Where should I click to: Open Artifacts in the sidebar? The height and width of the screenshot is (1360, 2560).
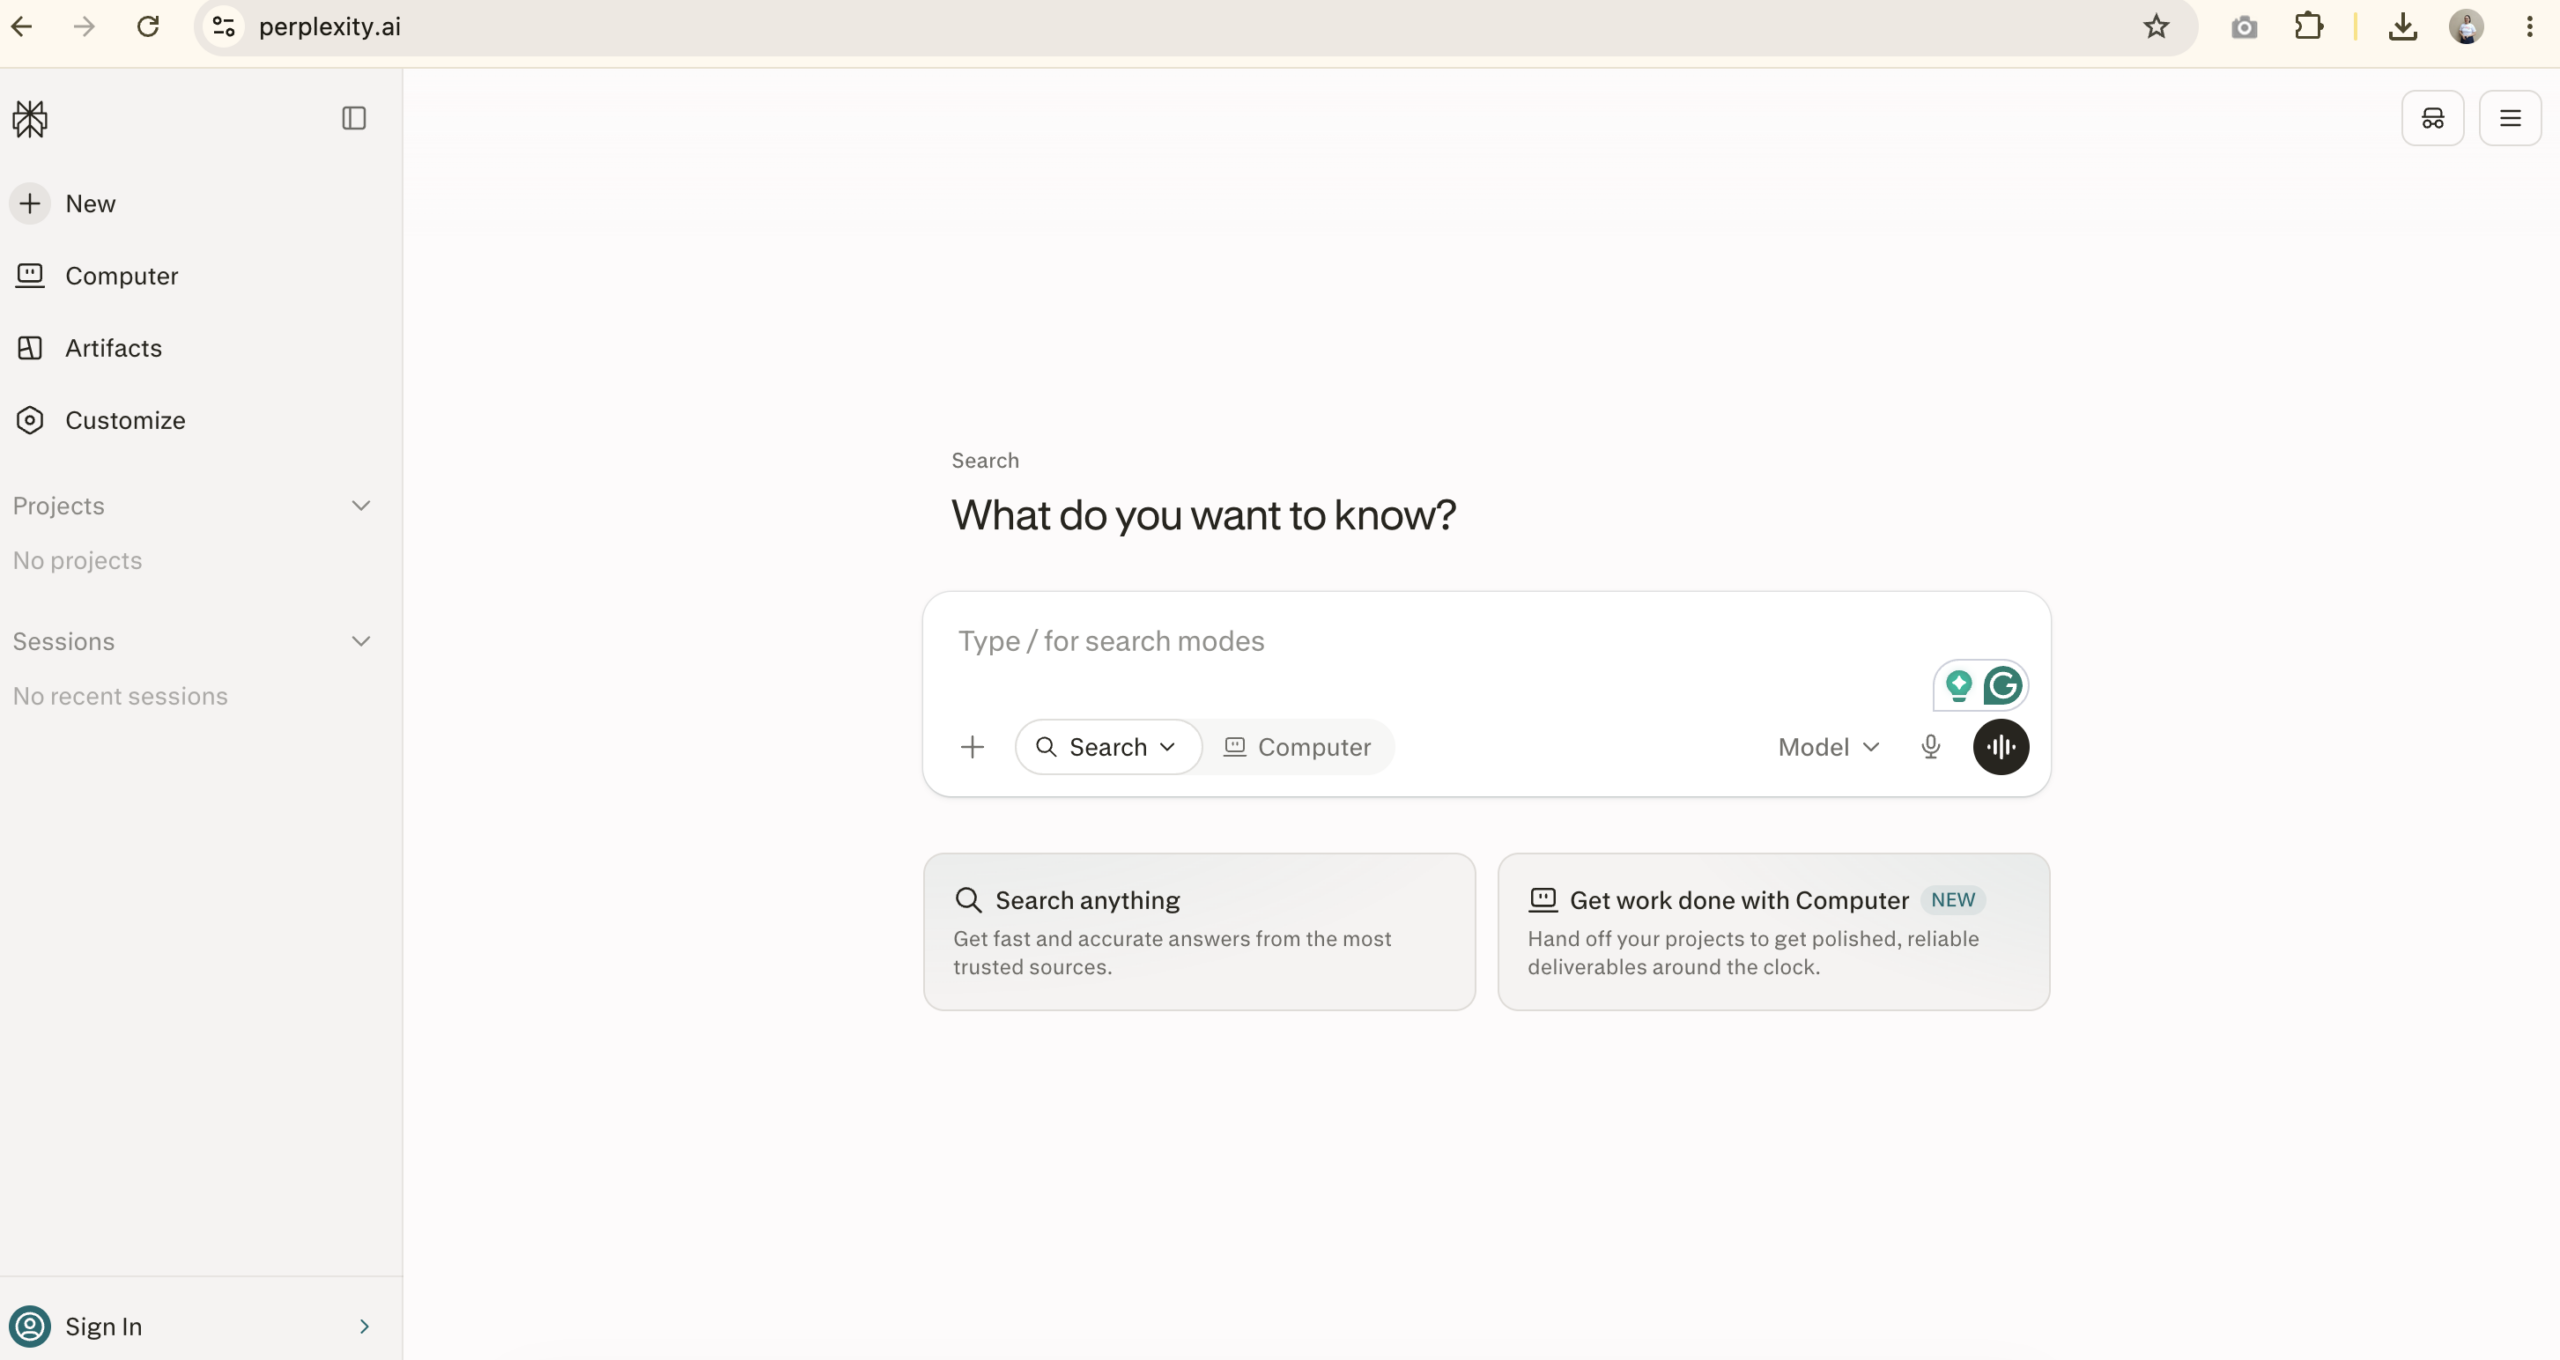pyautogui.click(x=88, y=348)
